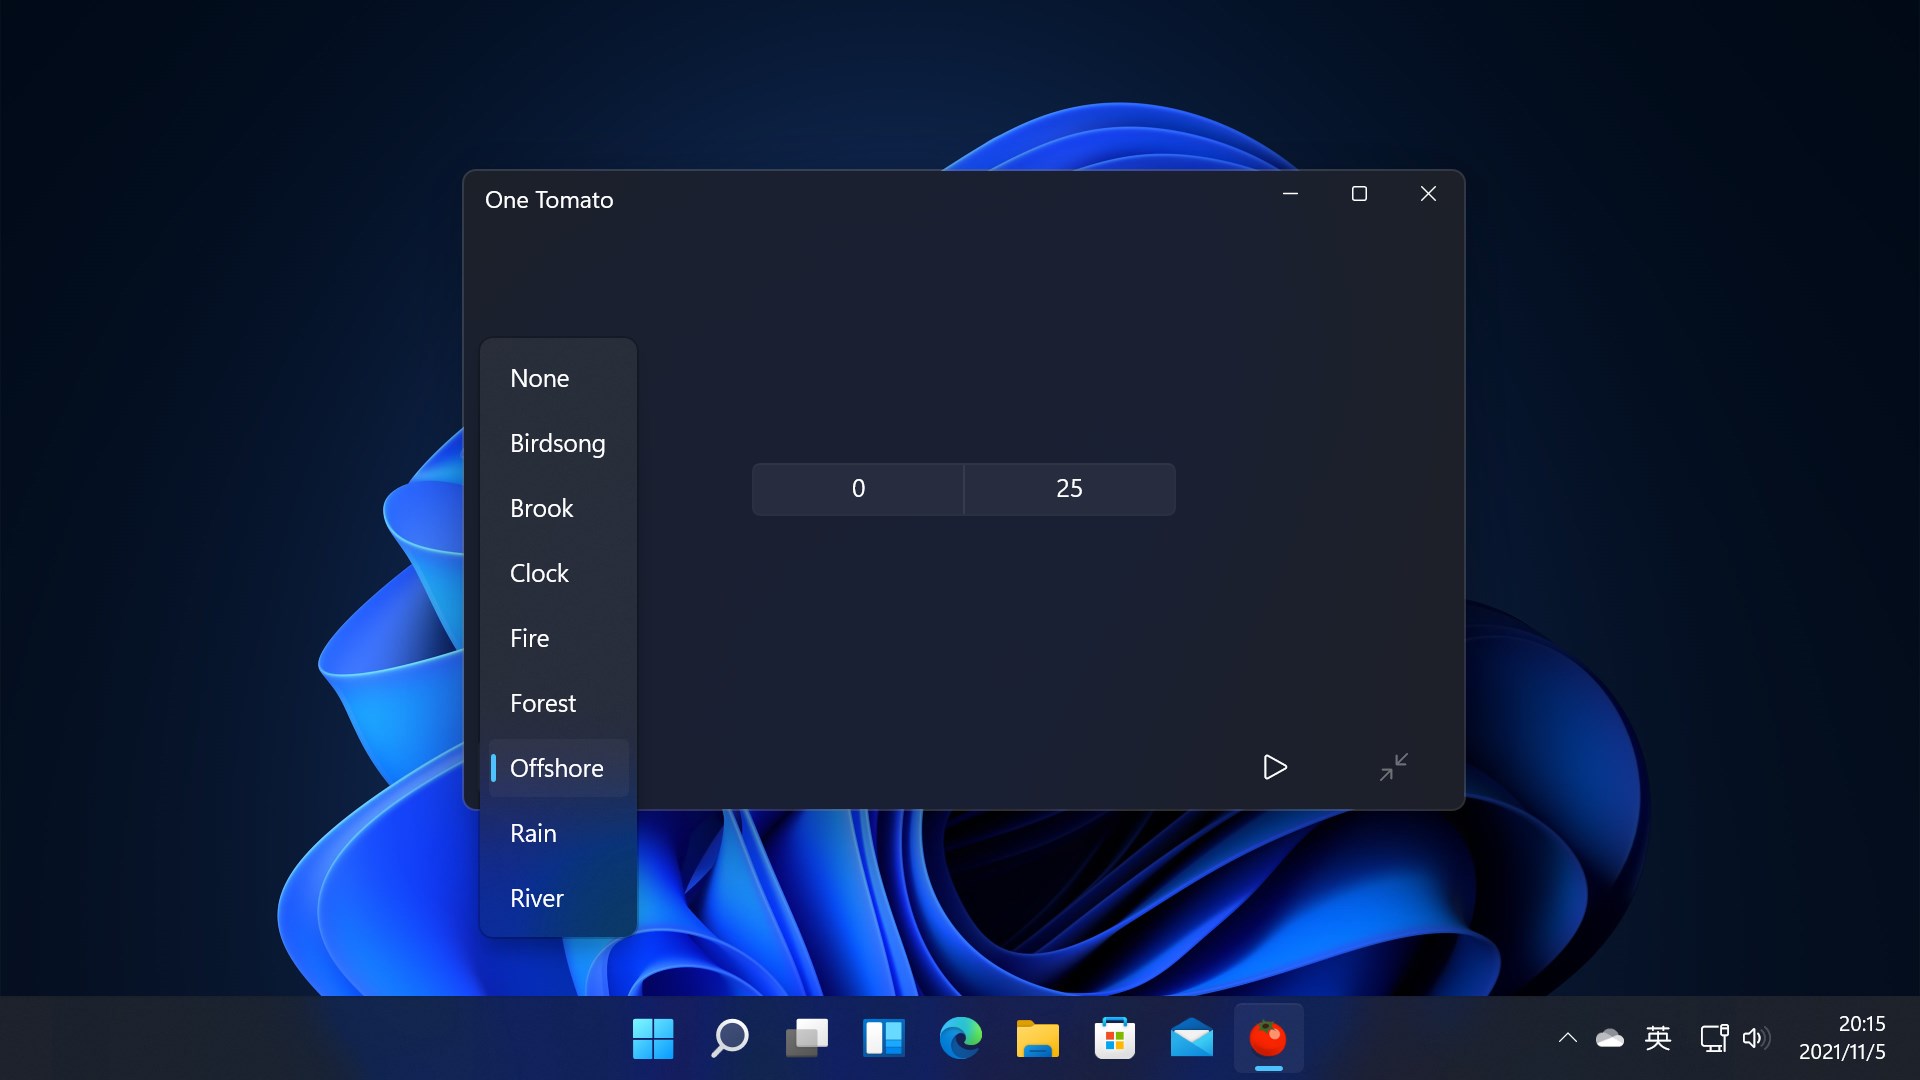Viewport: 1920px width, 1080px height.
Task: Launch Microsoft Edge from taskbar
Action: pos(961,1039)
